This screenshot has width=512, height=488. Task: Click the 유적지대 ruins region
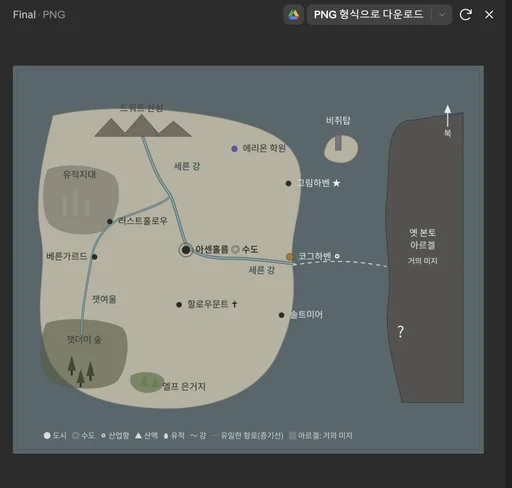[81, 200]
